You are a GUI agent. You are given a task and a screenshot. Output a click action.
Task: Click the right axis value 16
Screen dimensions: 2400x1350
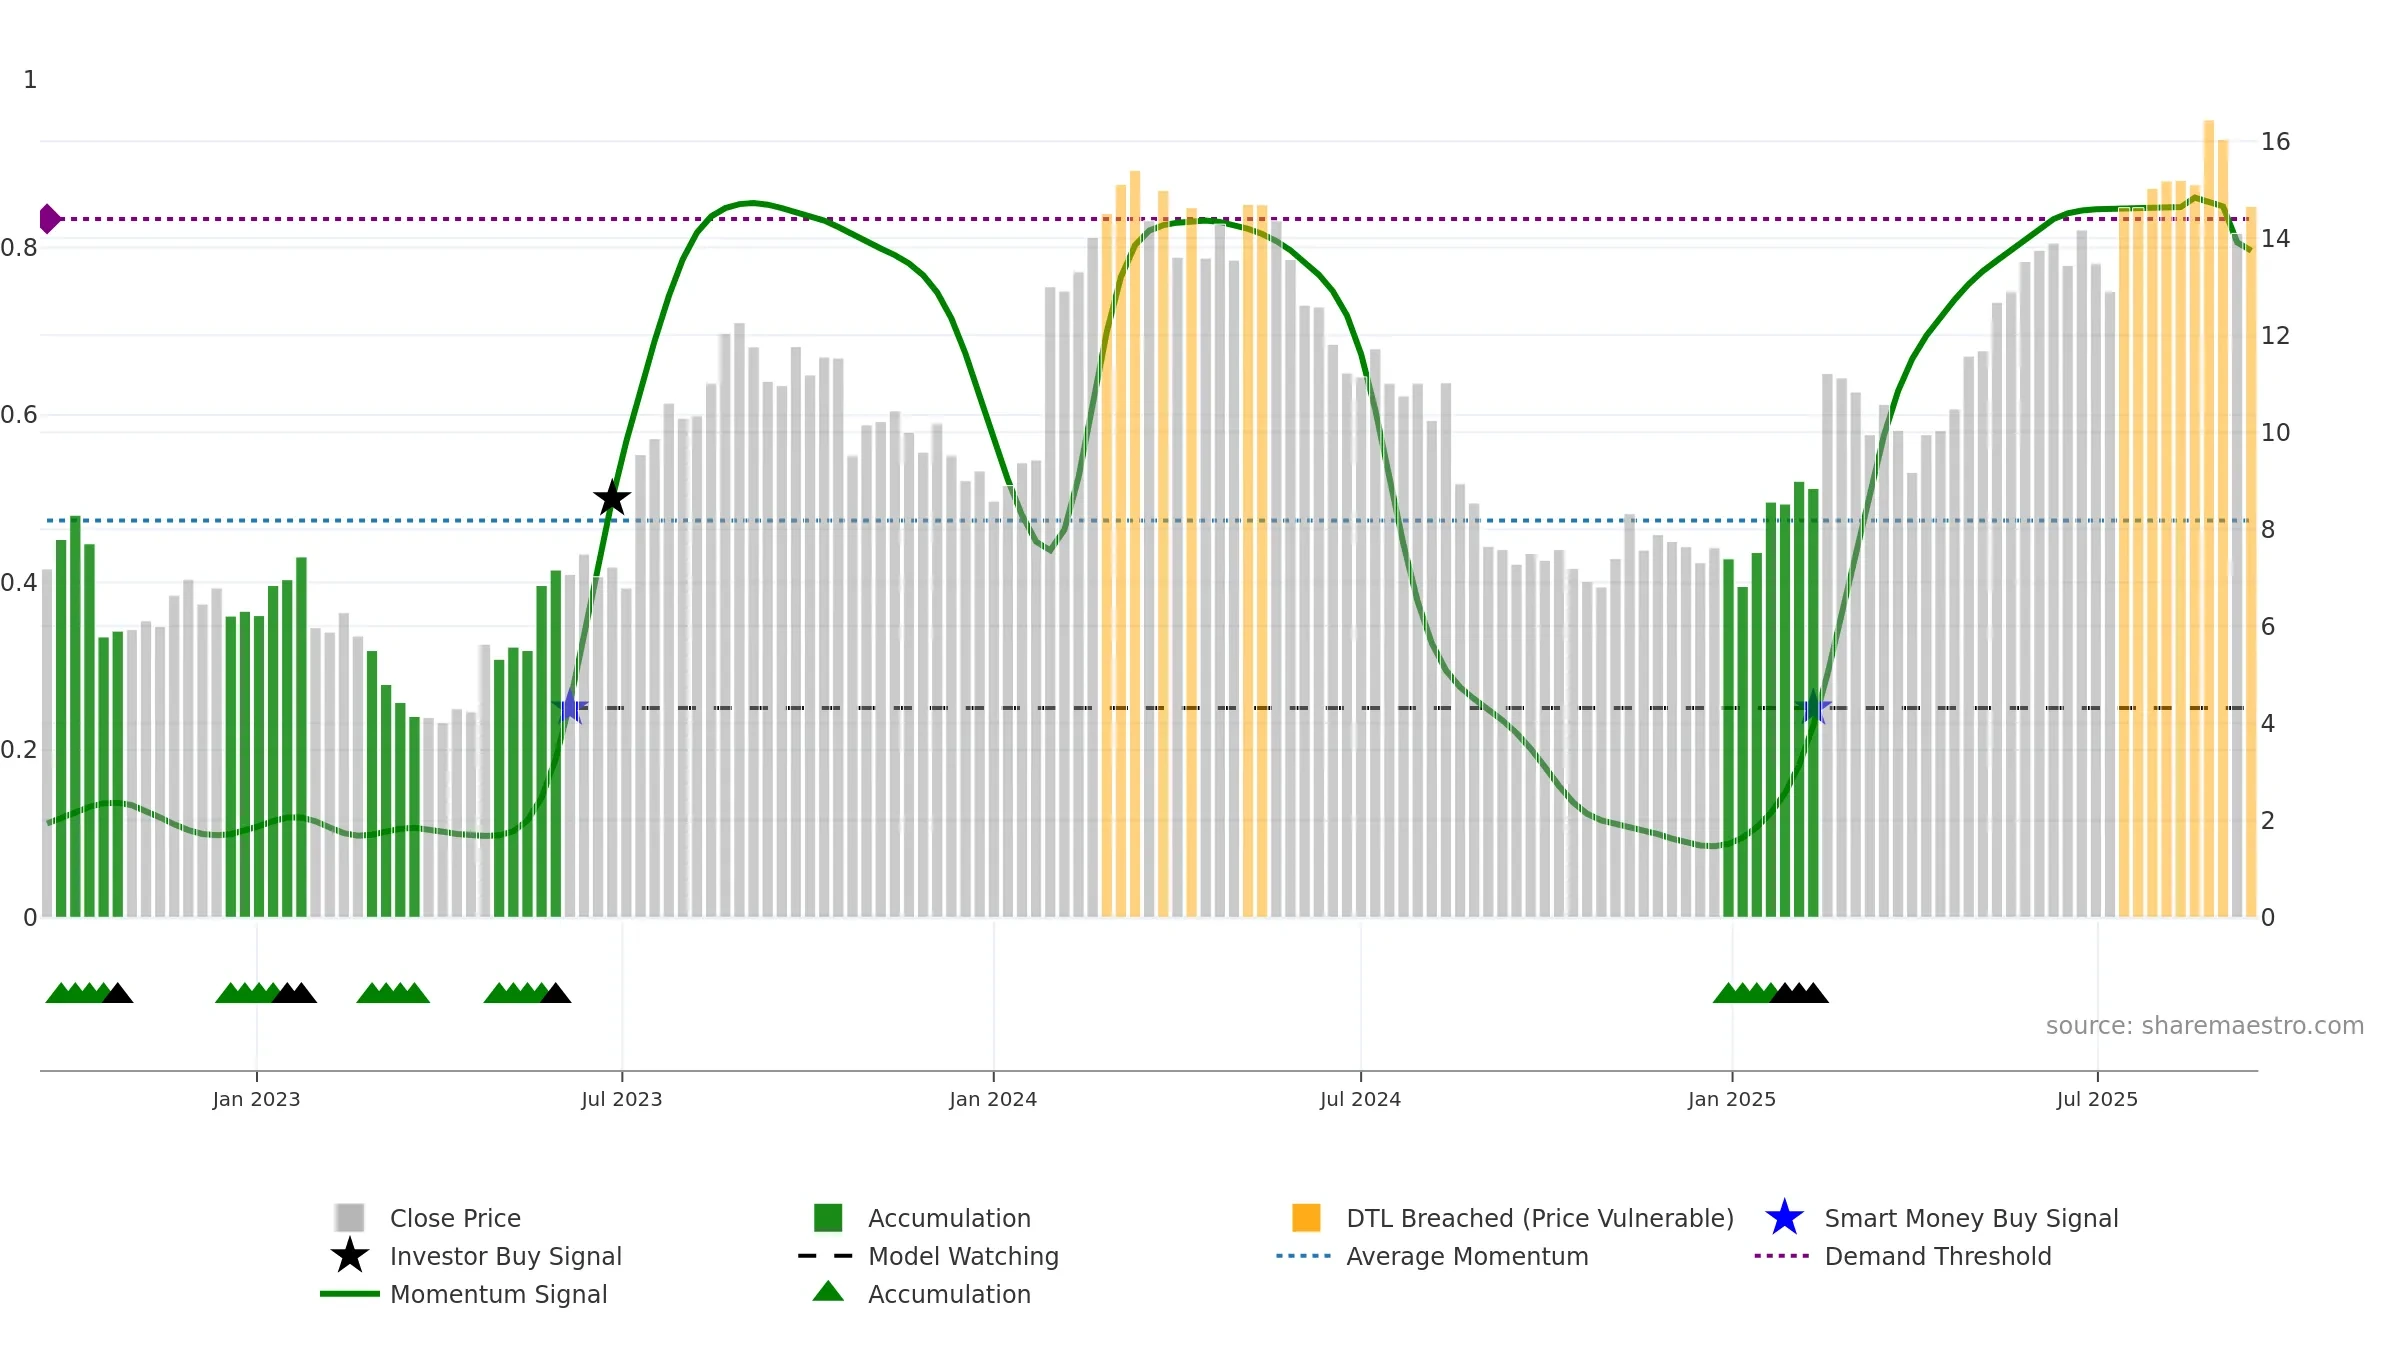pyautogui.click(x=2275, y=142)
